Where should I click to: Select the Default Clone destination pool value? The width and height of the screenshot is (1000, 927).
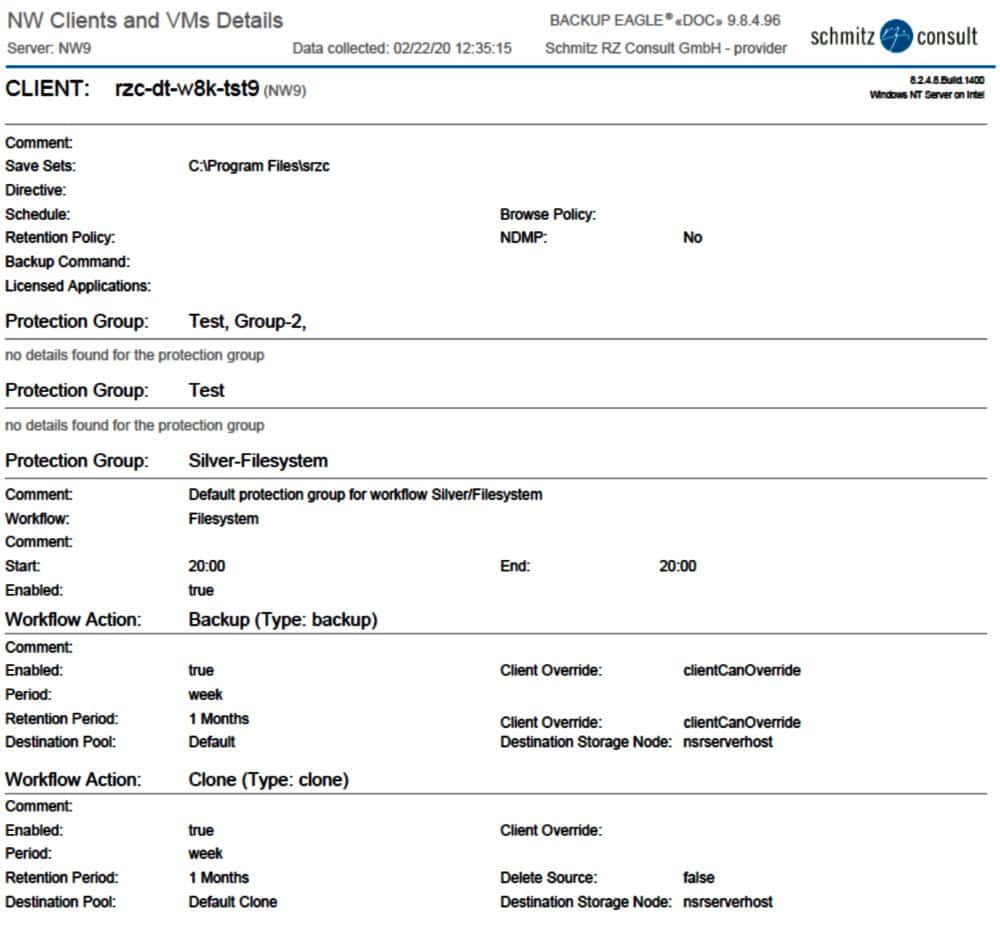pos(233,902)
